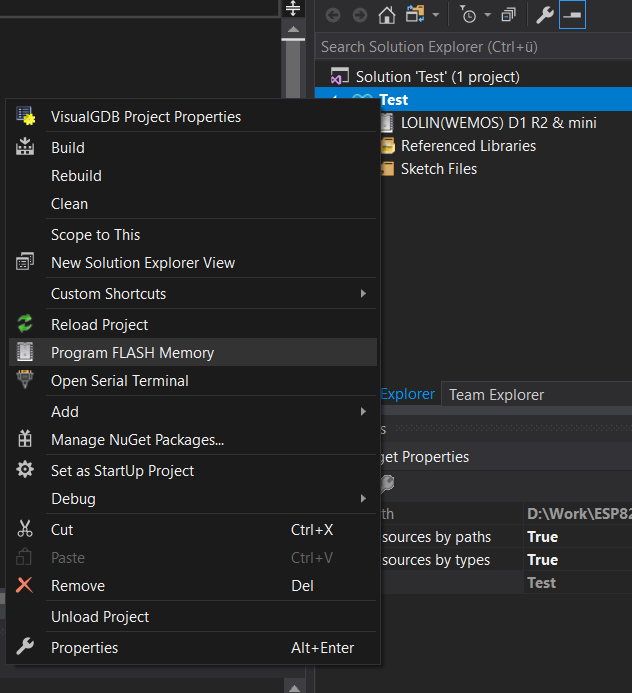Click the red X Remove icon
The width and height of the screenshot is (632, 693).
click(24, 585)
